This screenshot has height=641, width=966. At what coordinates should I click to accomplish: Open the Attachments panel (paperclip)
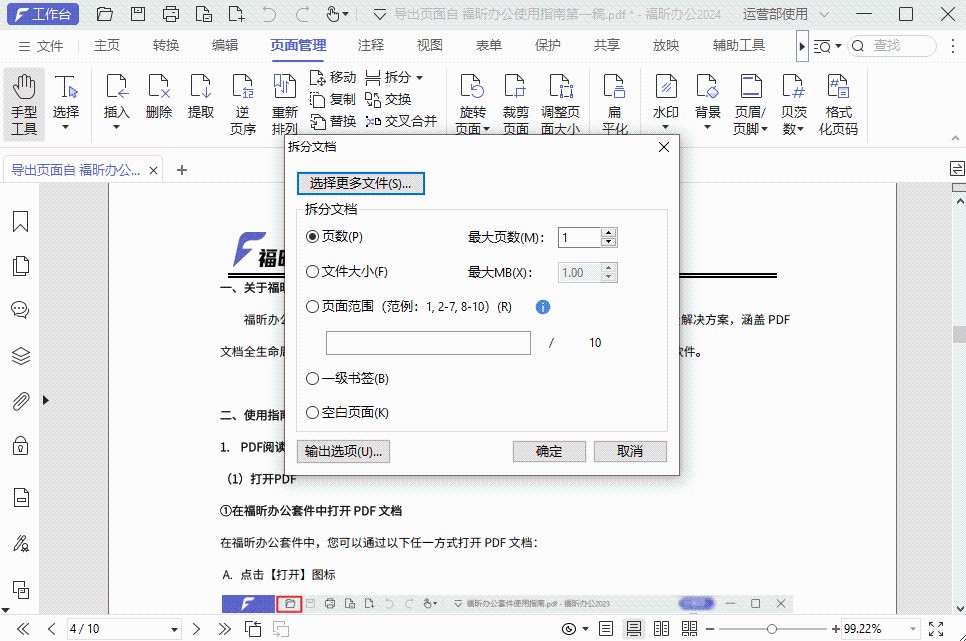click(x=20, y=401)
